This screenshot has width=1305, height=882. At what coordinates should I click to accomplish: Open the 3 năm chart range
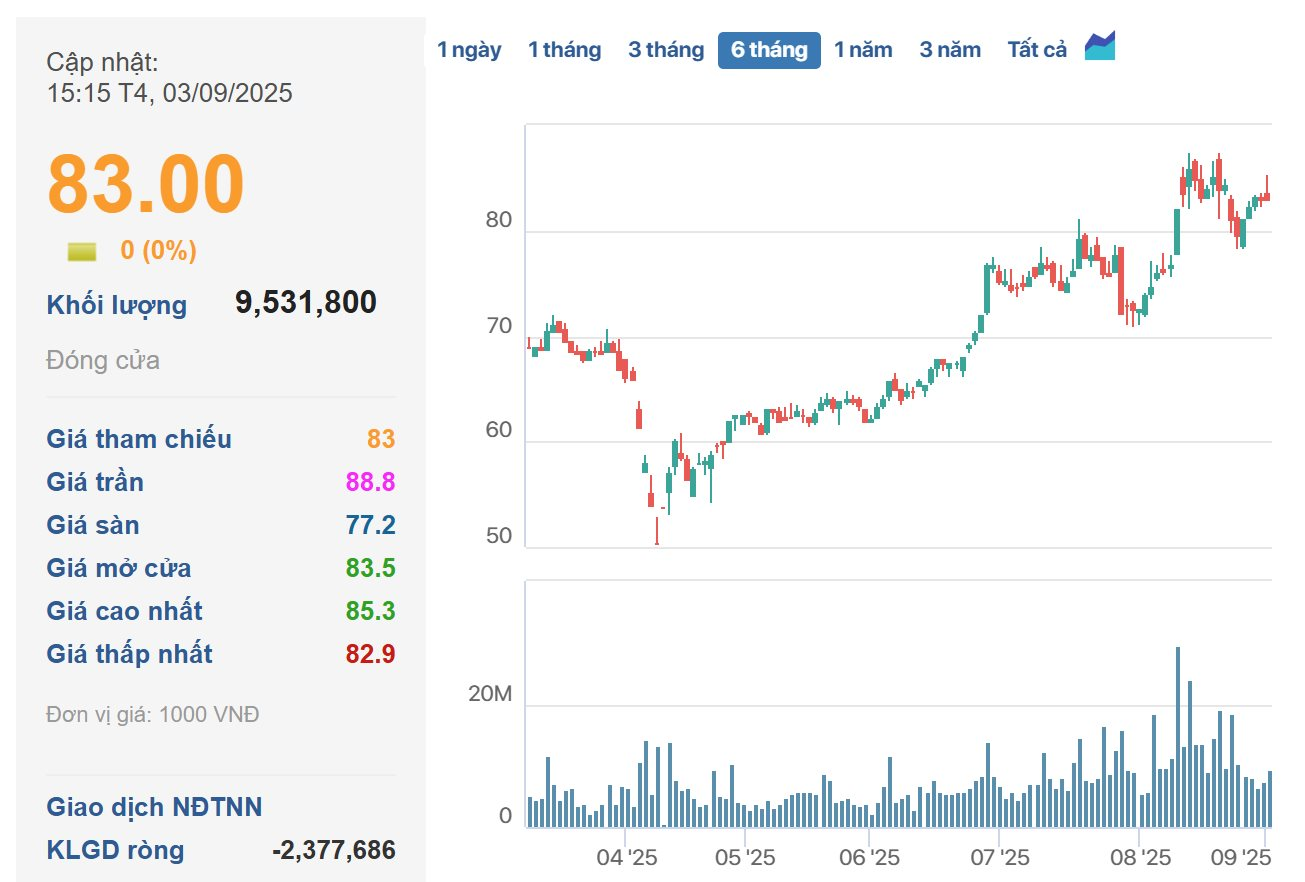click(950, 50)
